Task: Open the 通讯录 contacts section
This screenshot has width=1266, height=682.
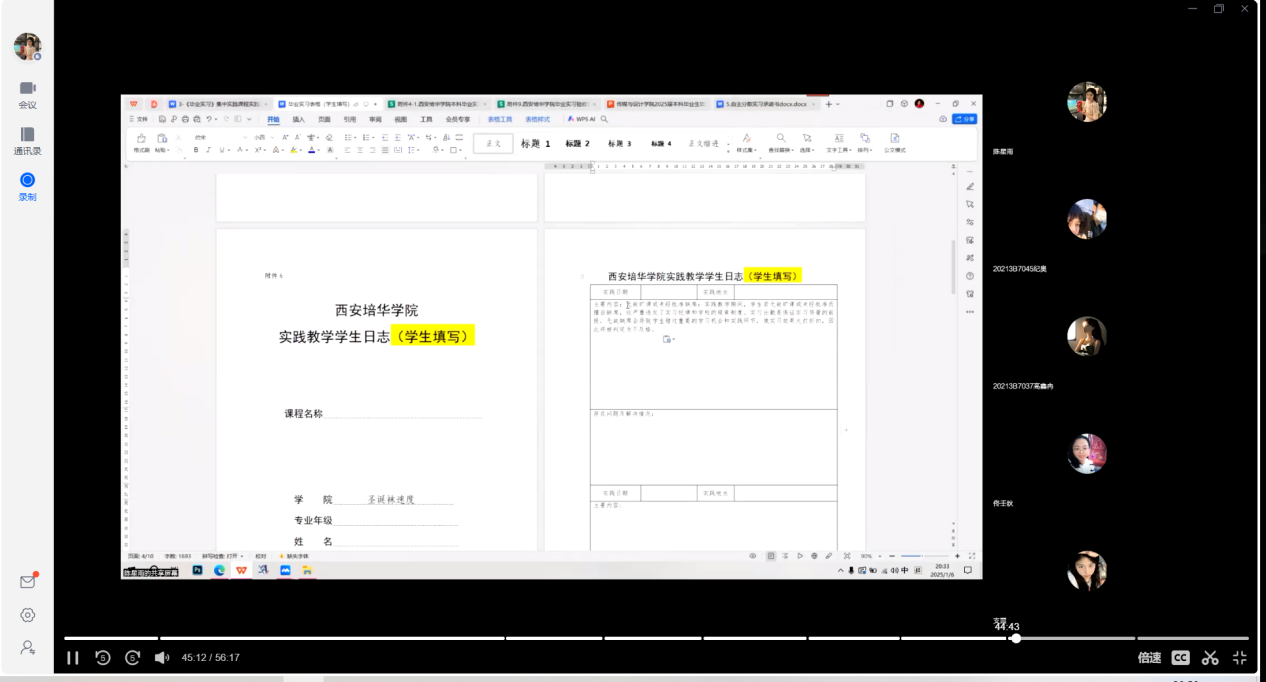Action: (x=27, y=141)
